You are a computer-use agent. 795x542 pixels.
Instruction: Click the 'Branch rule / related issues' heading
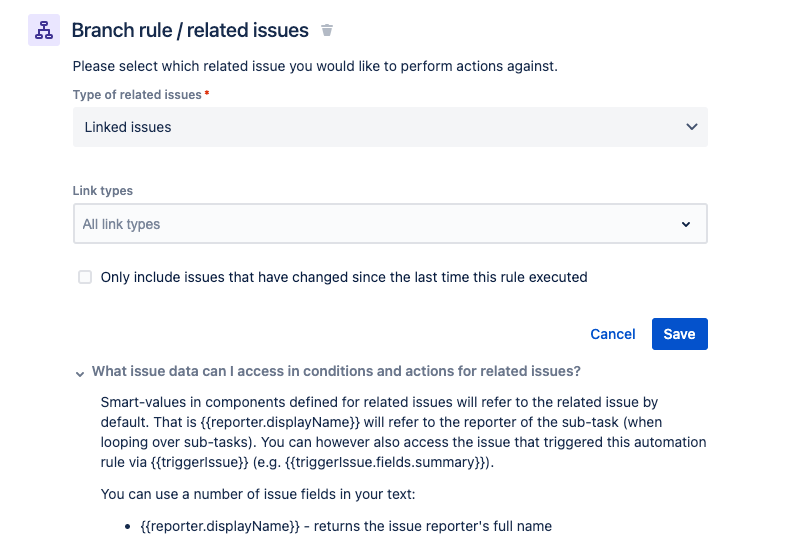190,31
